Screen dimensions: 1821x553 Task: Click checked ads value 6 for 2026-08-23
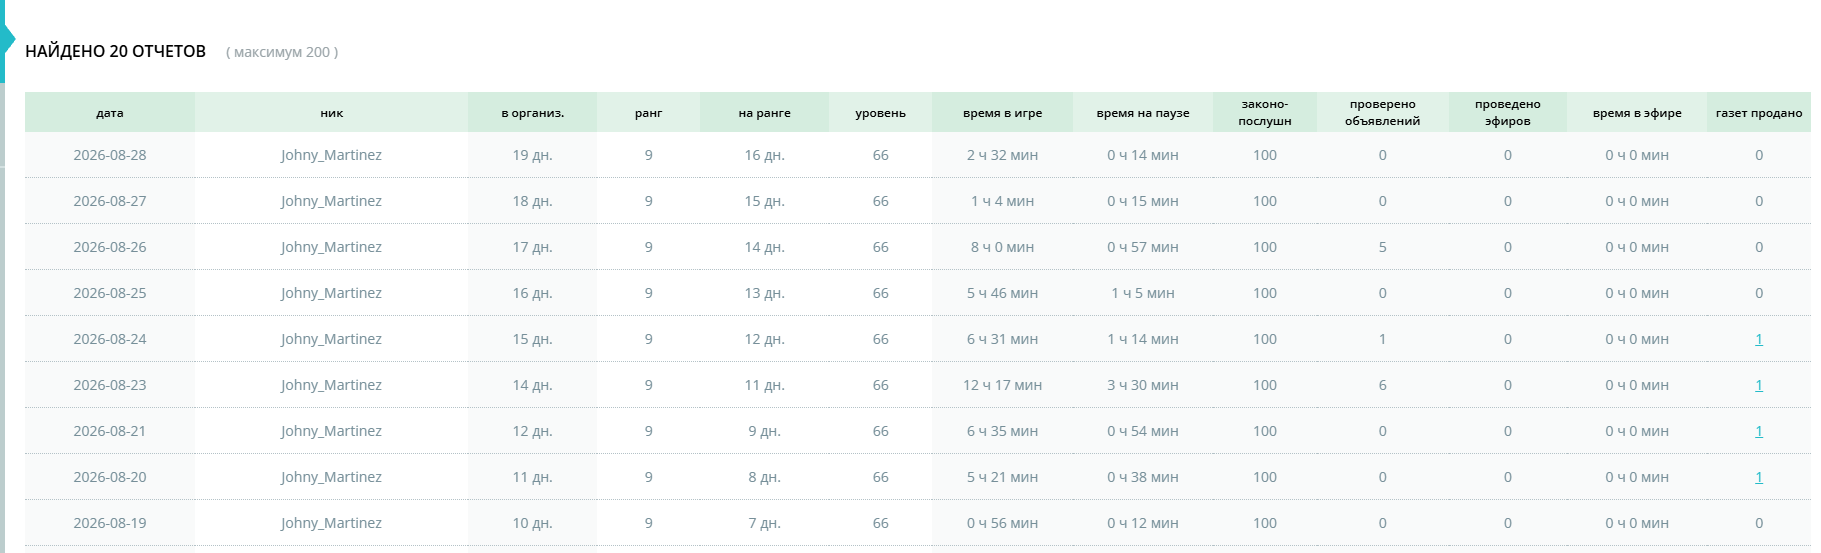click(x=1383, y=385)
